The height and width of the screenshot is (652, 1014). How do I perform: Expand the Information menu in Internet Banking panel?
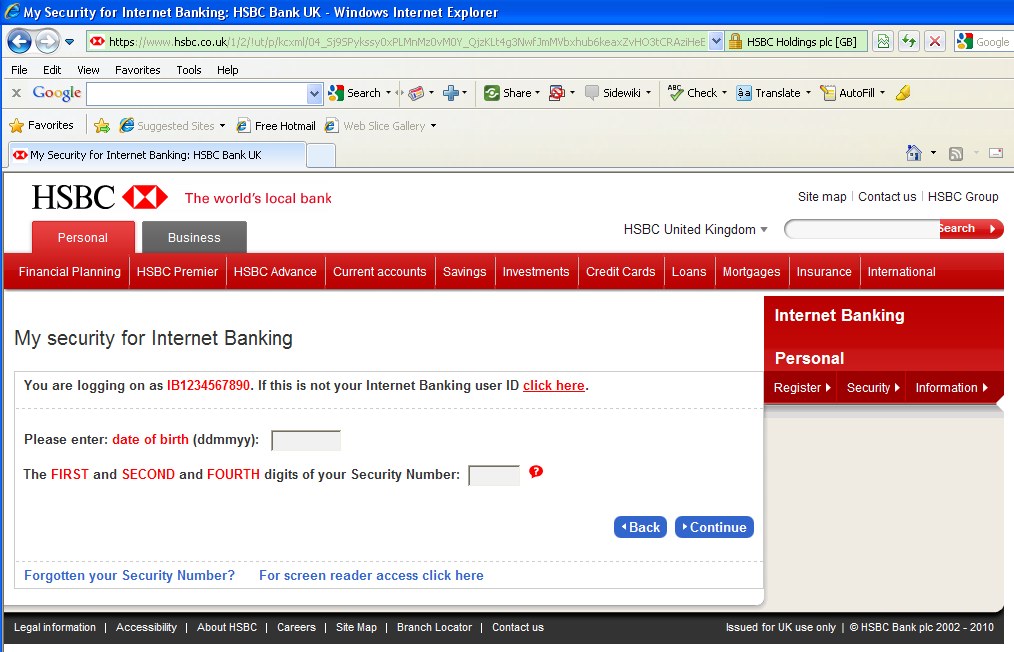tap(951, 387)
